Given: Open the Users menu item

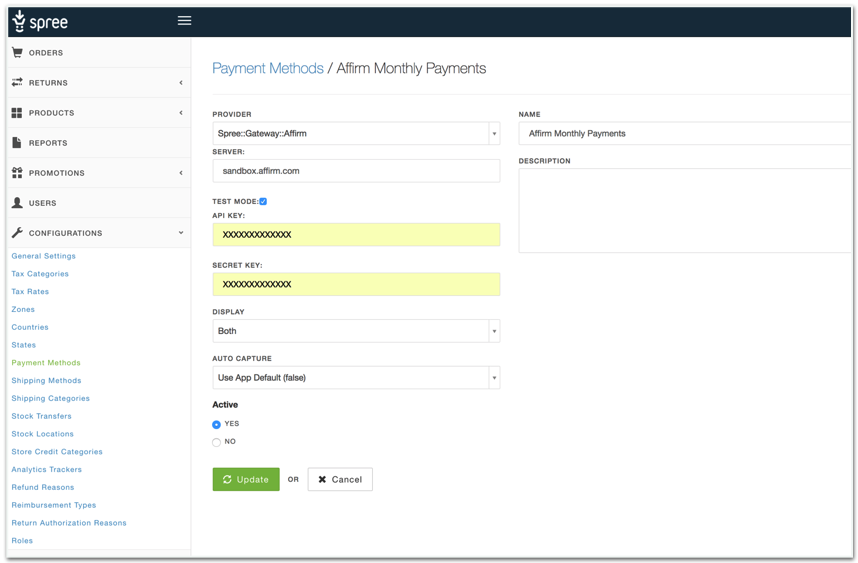Looking at the screenshot, I should [x=99, y=203].
